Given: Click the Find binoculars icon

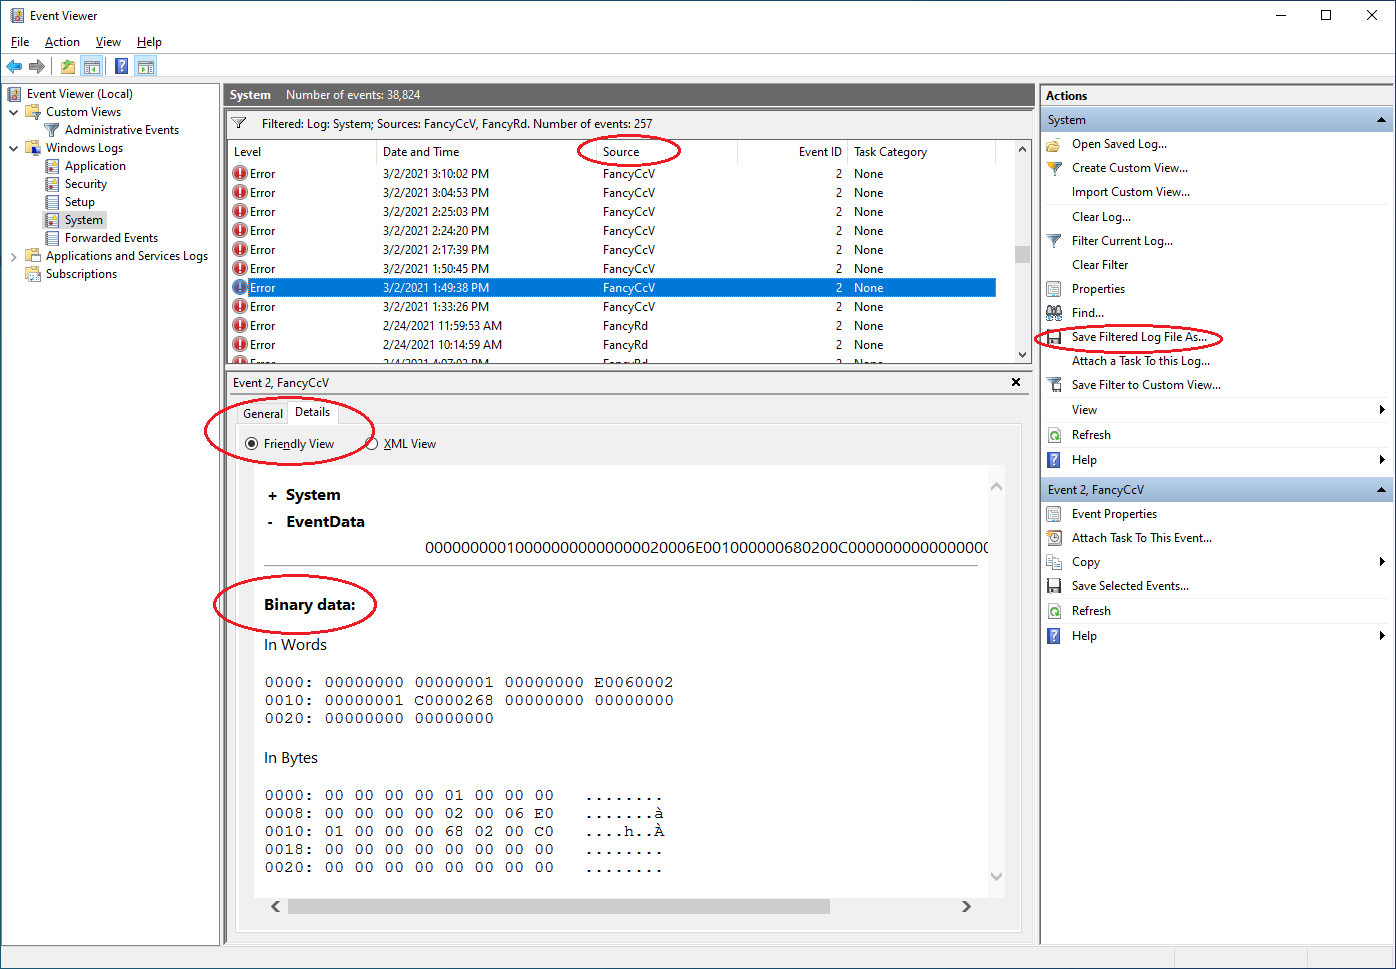Looking at the screenshot, I should (1054, 313).
